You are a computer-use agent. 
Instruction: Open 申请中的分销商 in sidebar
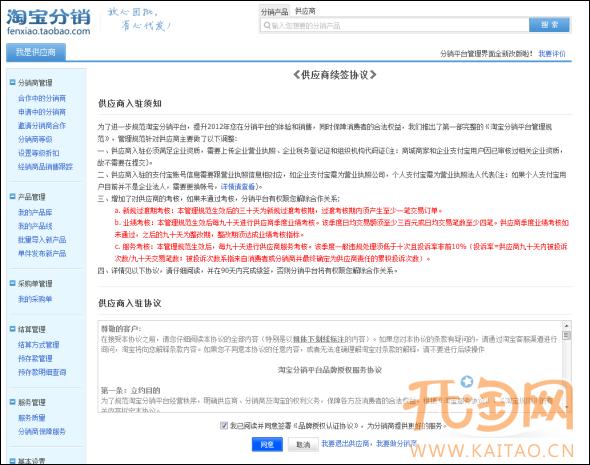point(42,112)
